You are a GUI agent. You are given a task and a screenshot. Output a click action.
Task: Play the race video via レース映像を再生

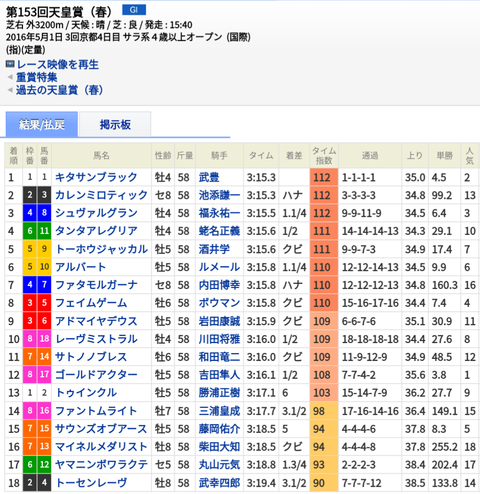pos(58,64)
